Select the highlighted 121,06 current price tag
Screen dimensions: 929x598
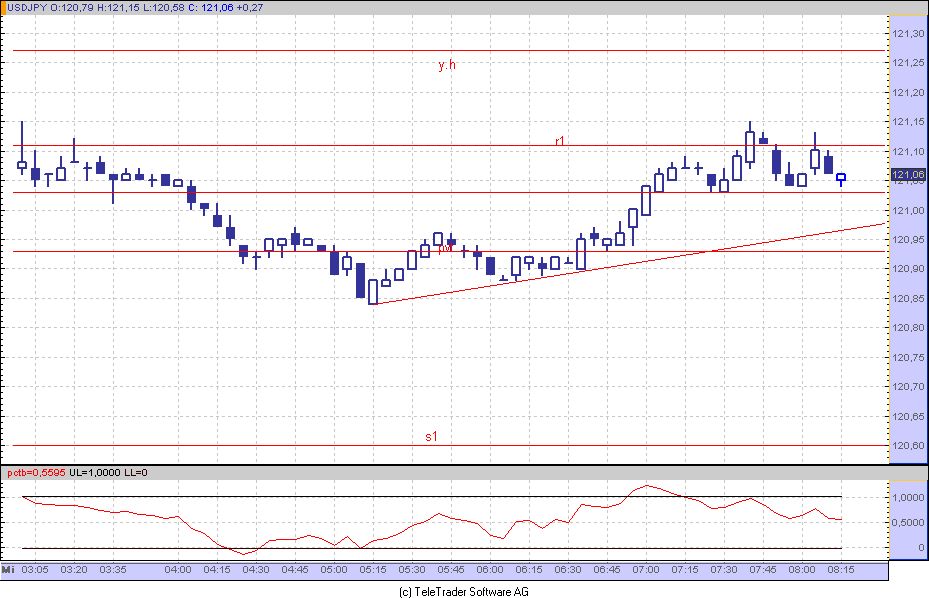pyautogui.click(x=907, y=174)
